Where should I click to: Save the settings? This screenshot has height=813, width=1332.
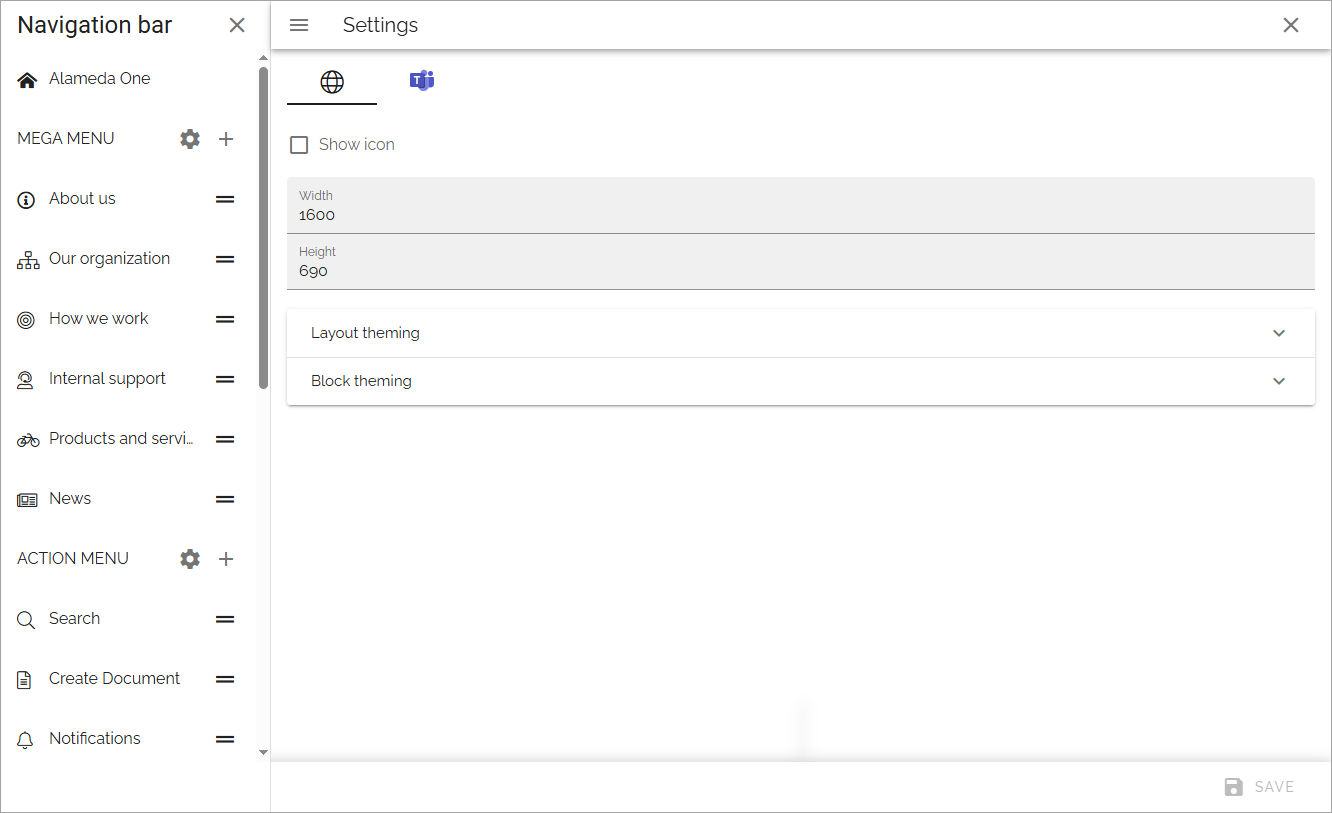pyautogui.click(x=1259, y=787)
